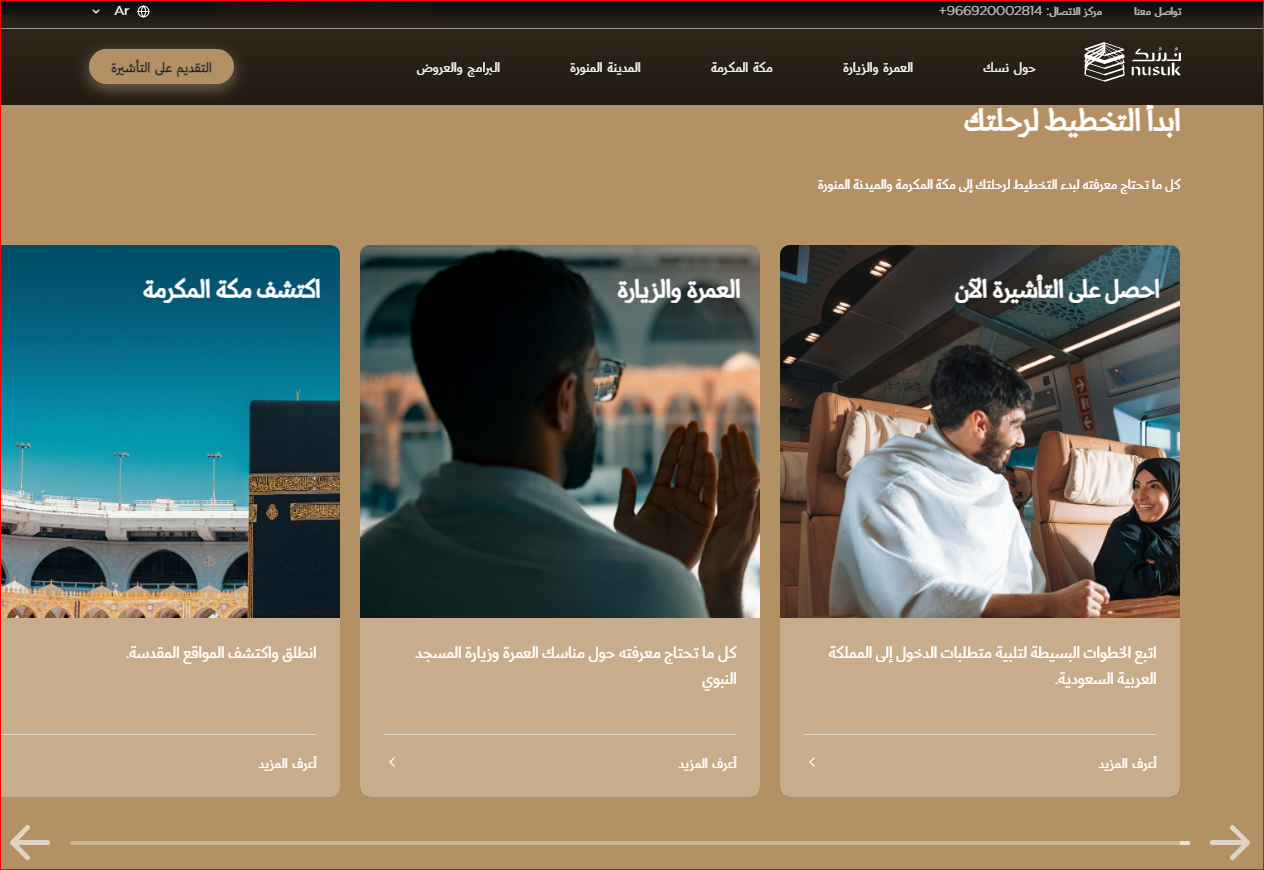Open the Ar language selector
Image resolution: width=1264 pixels, height=870 pixels.
click(122, 11)
